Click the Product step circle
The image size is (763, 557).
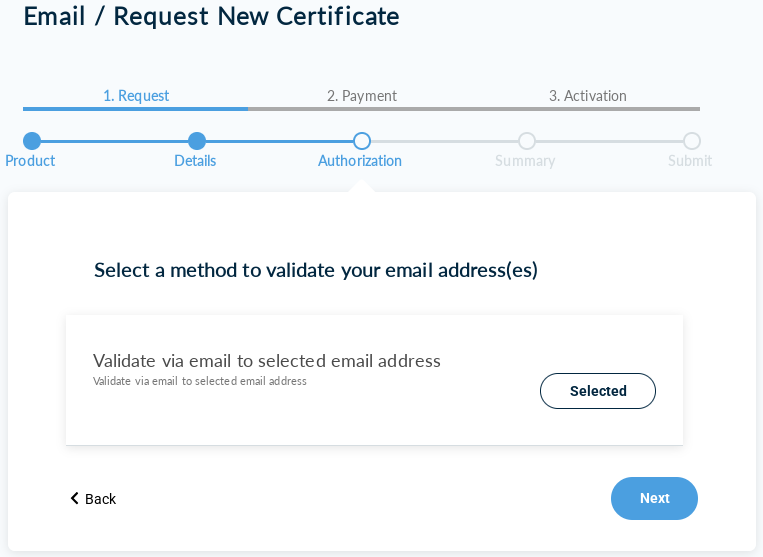pyautogui.click(x=32, y=141)
